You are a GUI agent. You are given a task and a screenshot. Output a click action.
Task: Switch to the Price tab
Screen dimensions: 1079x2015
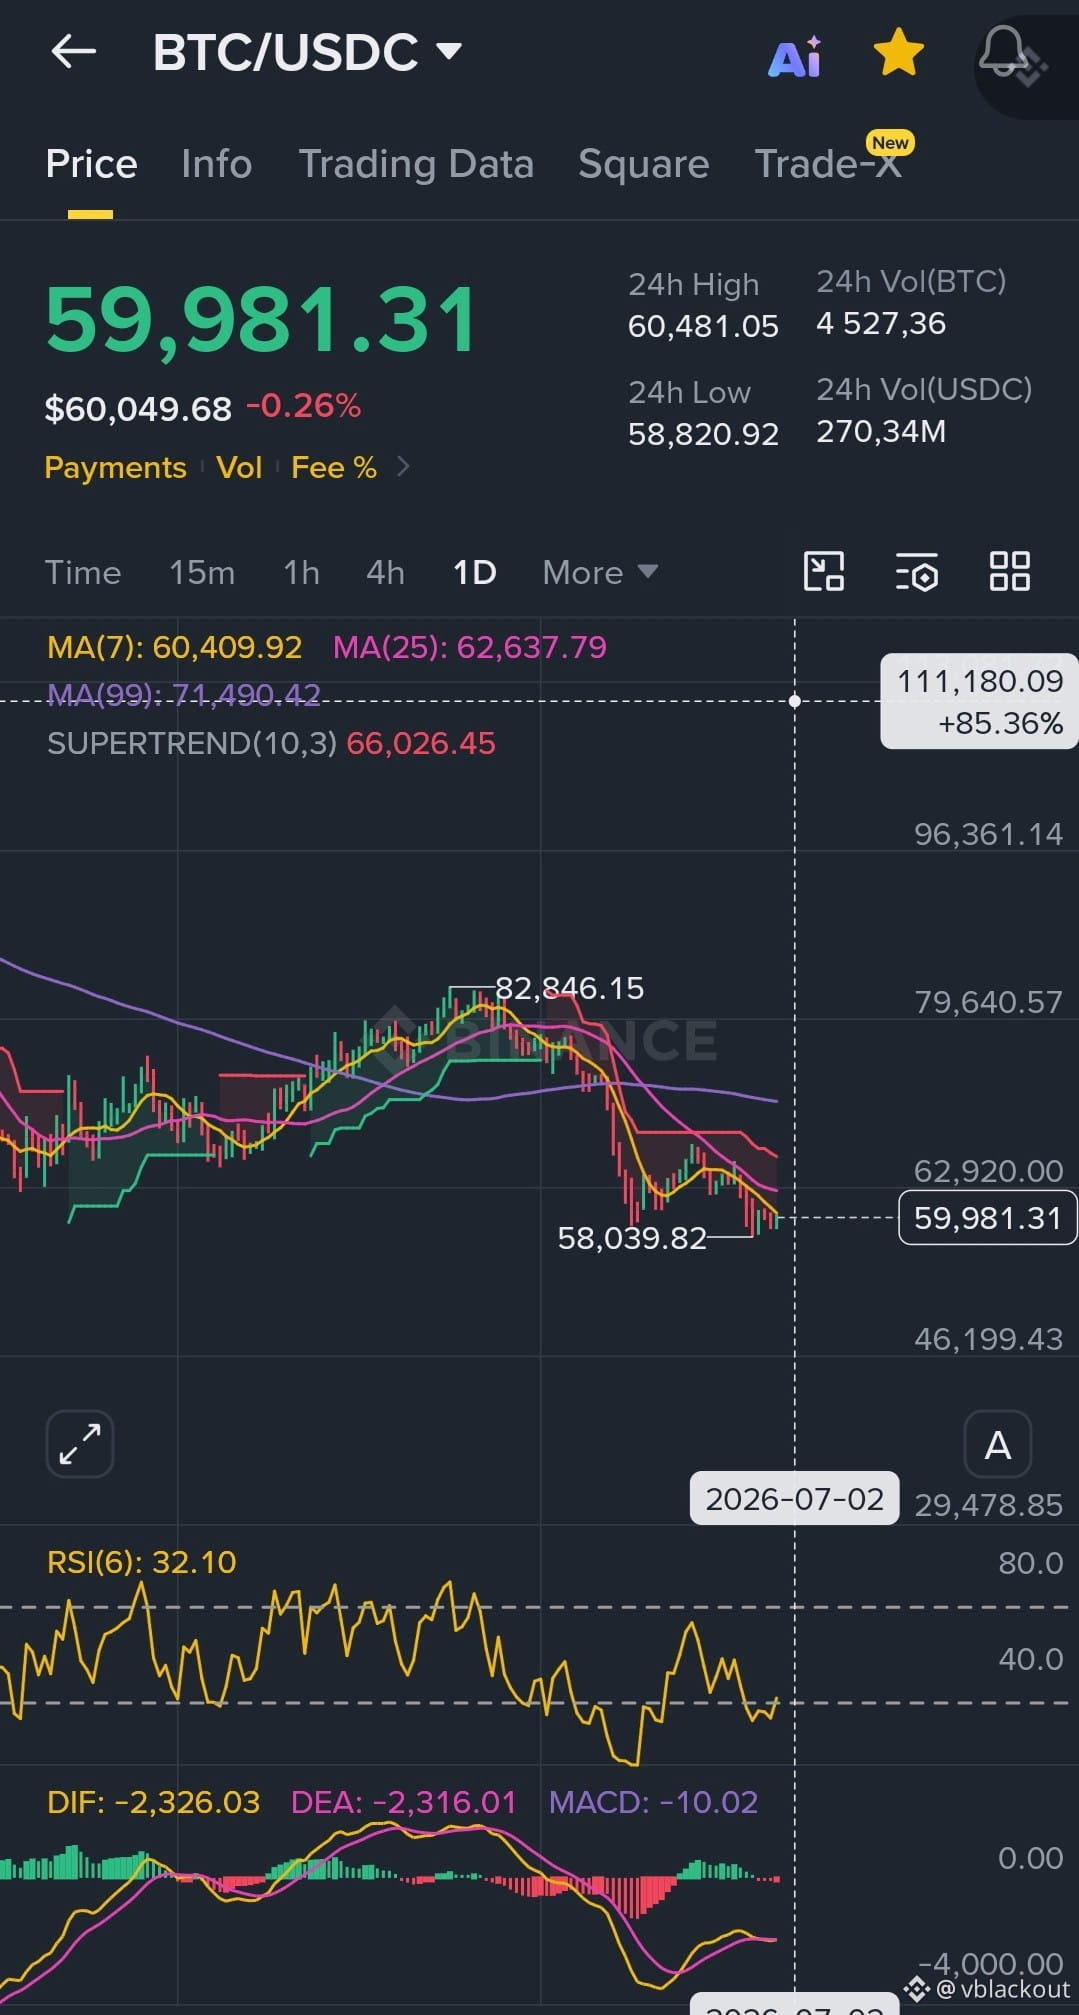[91, 164]
